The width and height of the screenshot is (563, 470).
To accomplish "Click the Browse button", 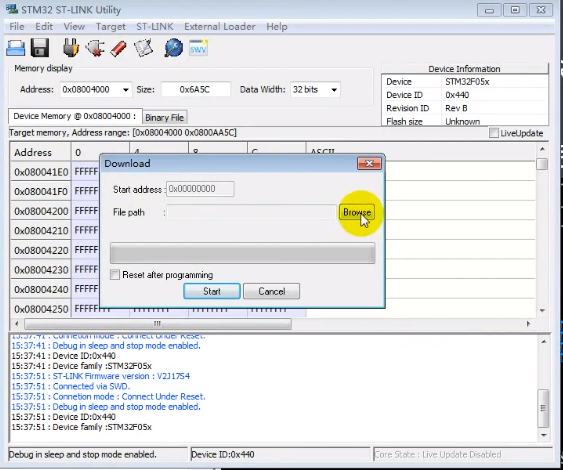I will [357, 212].
